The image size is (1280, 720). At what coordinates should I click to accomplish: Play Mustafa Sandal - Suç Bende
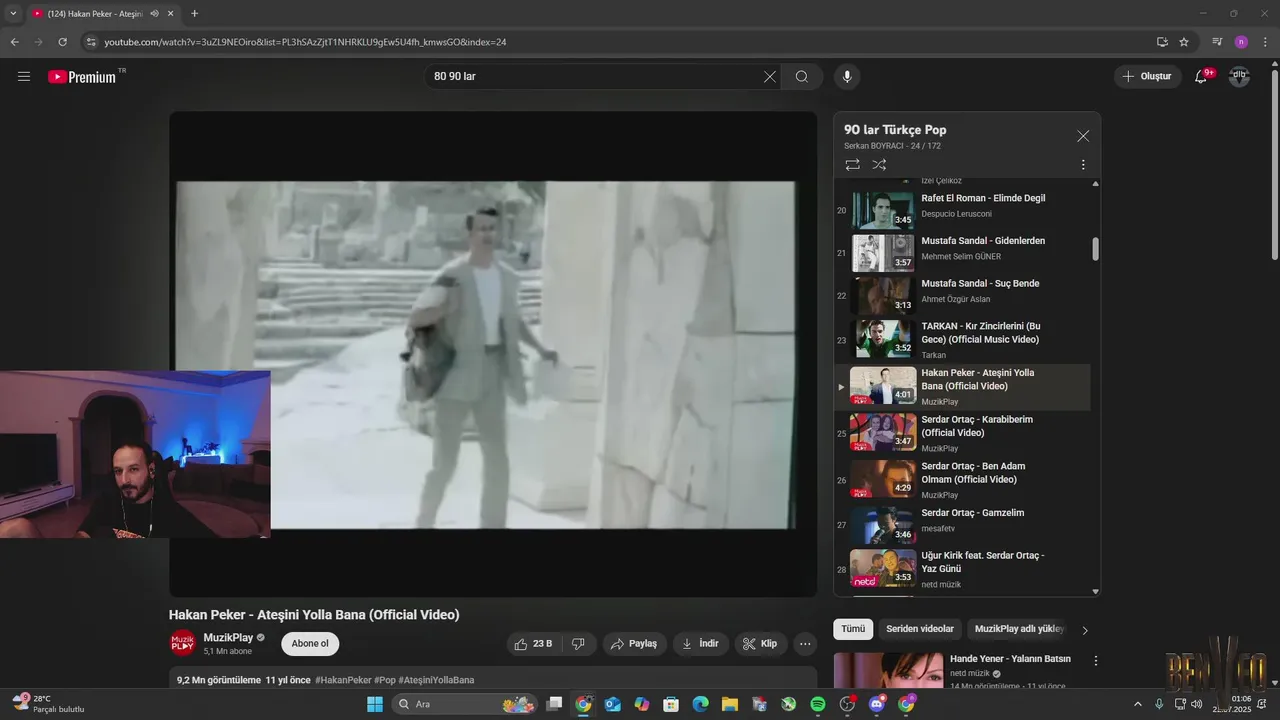pos(962,295)
